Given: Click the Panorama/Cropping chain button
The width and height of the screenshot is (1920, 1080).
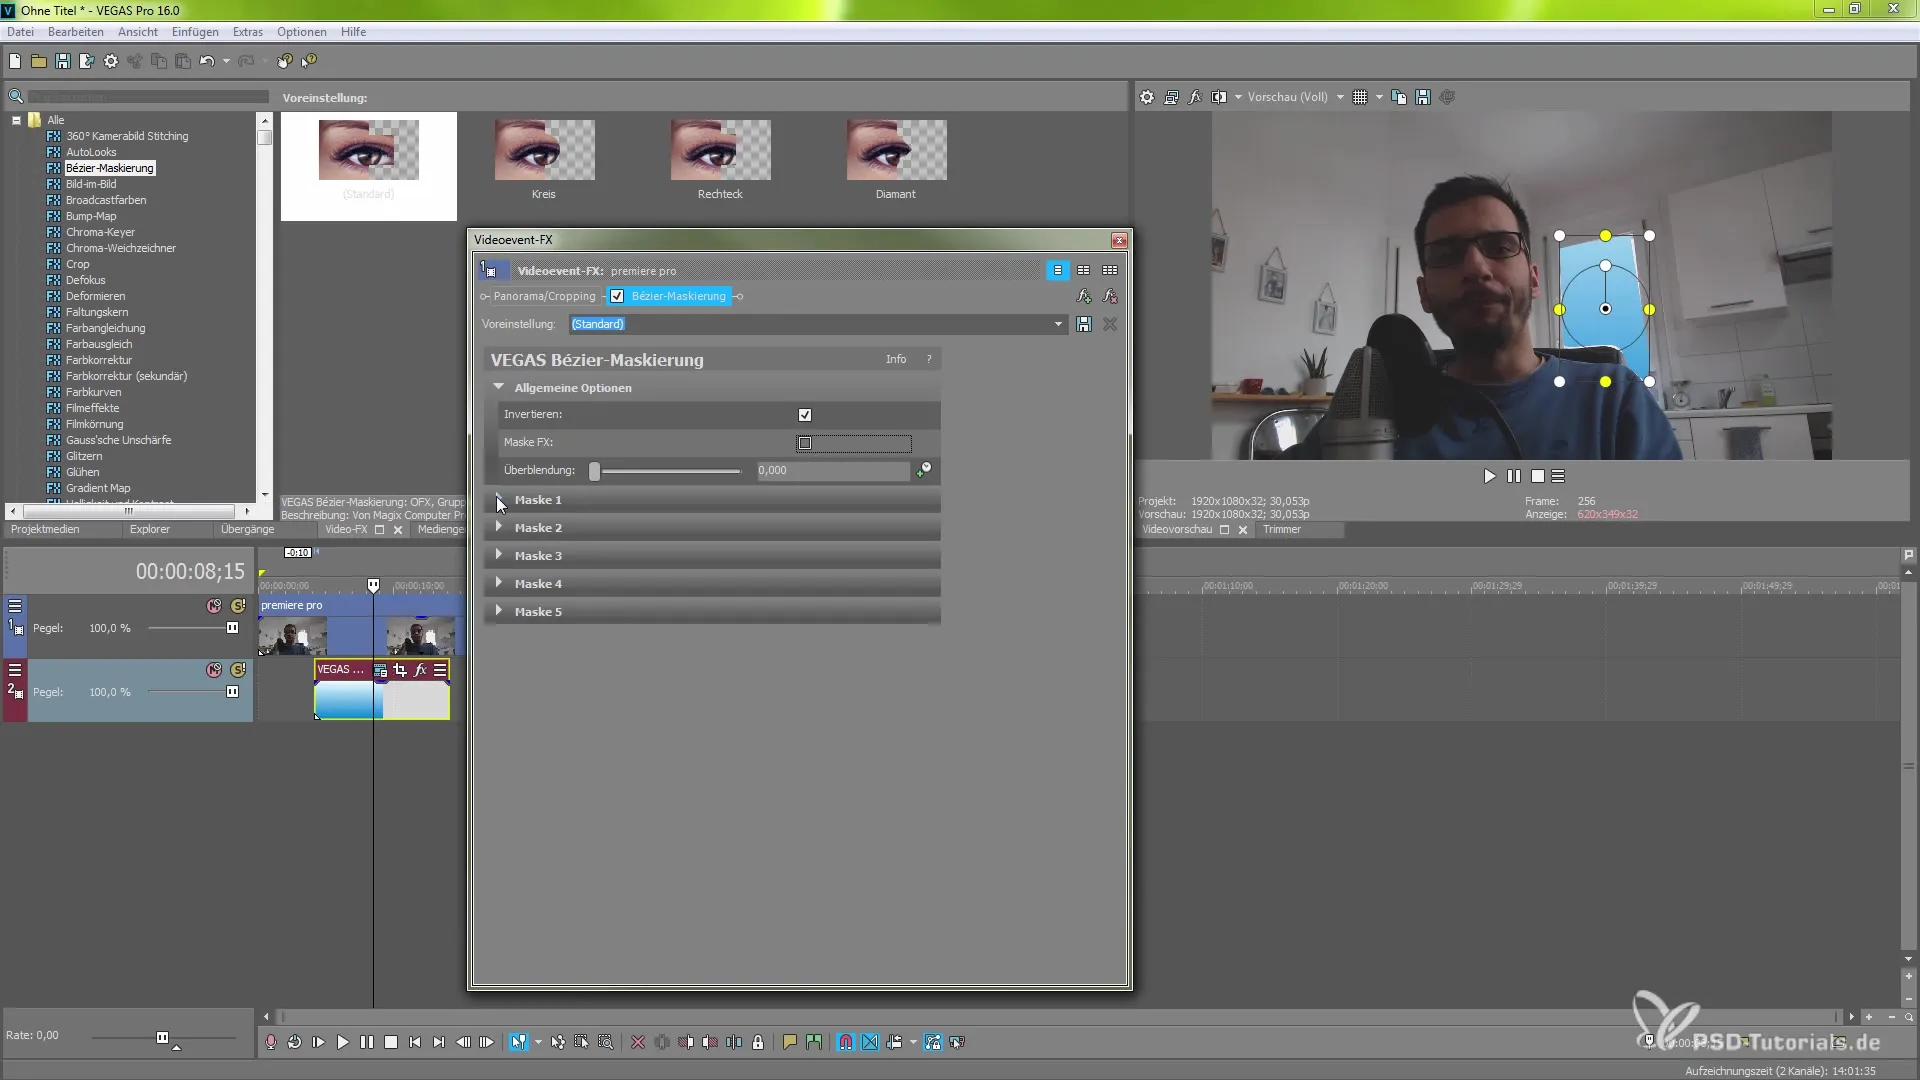Looking at the screenshot, I should [x=544, y=296].
